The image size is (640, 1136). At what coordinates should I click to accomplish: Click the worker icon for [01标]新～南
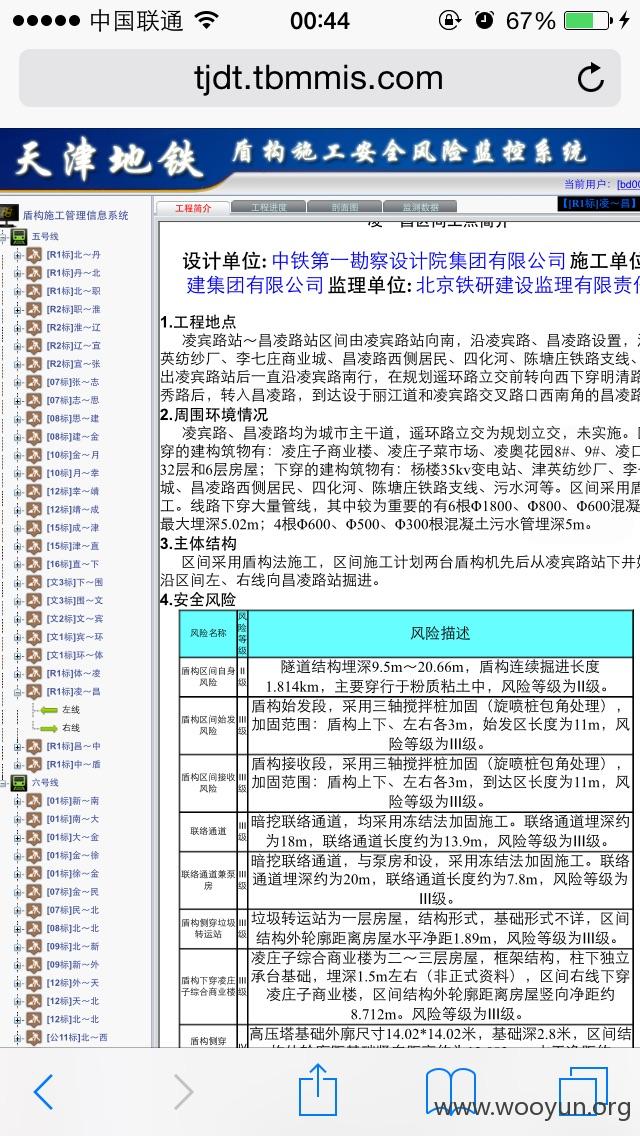(34, 801)
